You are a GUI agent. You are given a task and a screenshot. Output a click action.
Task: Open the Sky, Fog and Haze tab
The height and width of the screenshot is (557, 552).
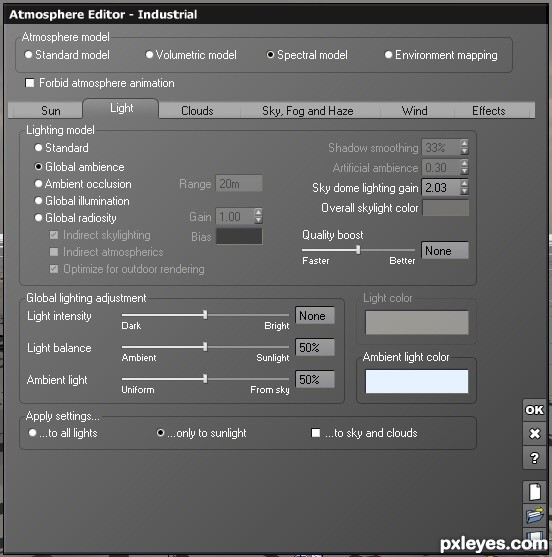308,111
